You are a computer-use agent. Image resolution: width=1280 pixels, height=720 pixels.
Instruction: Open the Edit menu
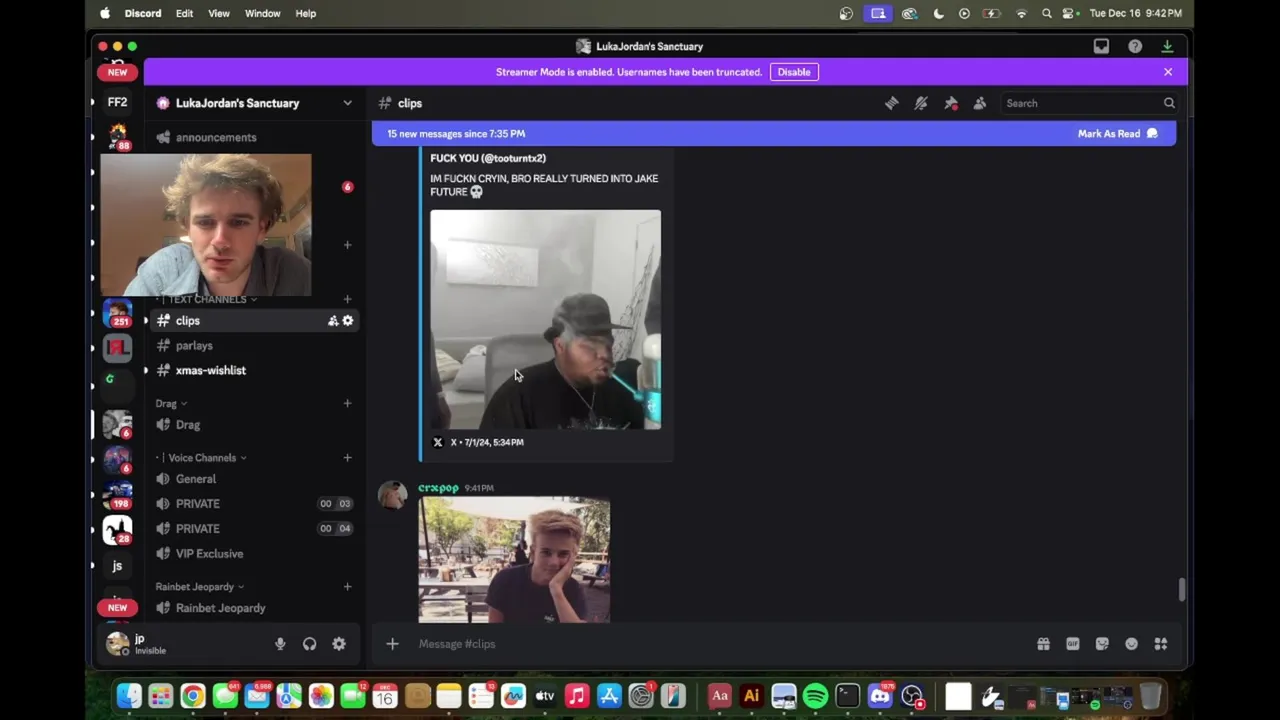[185, 13]
